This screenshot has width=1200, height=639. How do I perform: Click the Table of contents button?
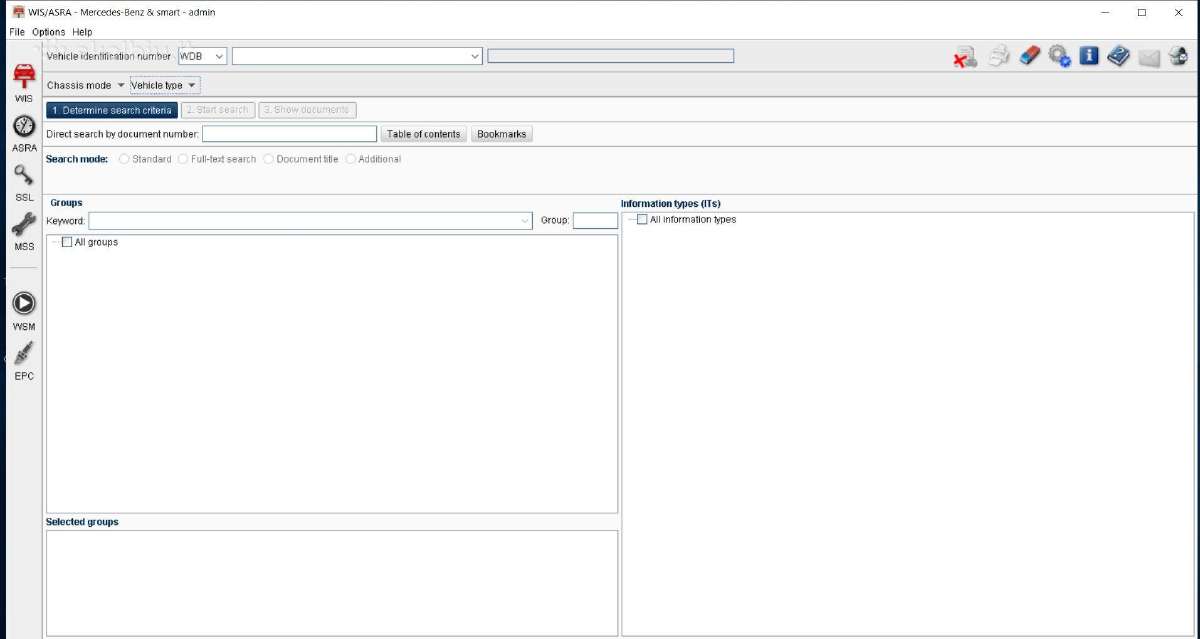424,134
